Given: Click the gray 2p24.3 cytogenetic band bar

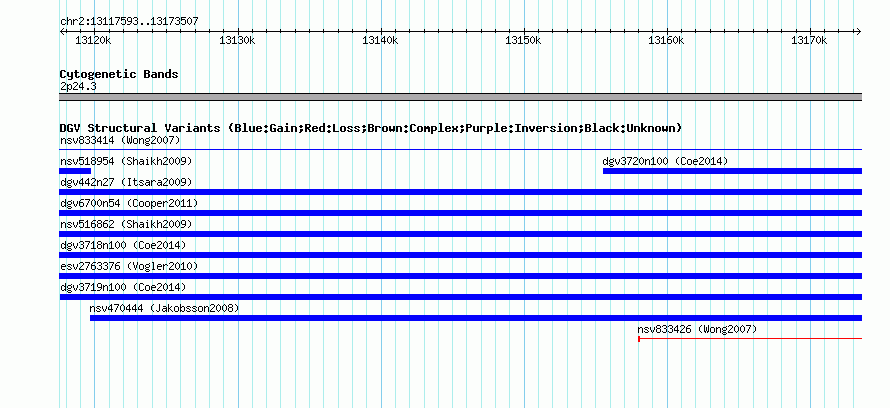Looking at the screenshot, I should click(460, 97).
